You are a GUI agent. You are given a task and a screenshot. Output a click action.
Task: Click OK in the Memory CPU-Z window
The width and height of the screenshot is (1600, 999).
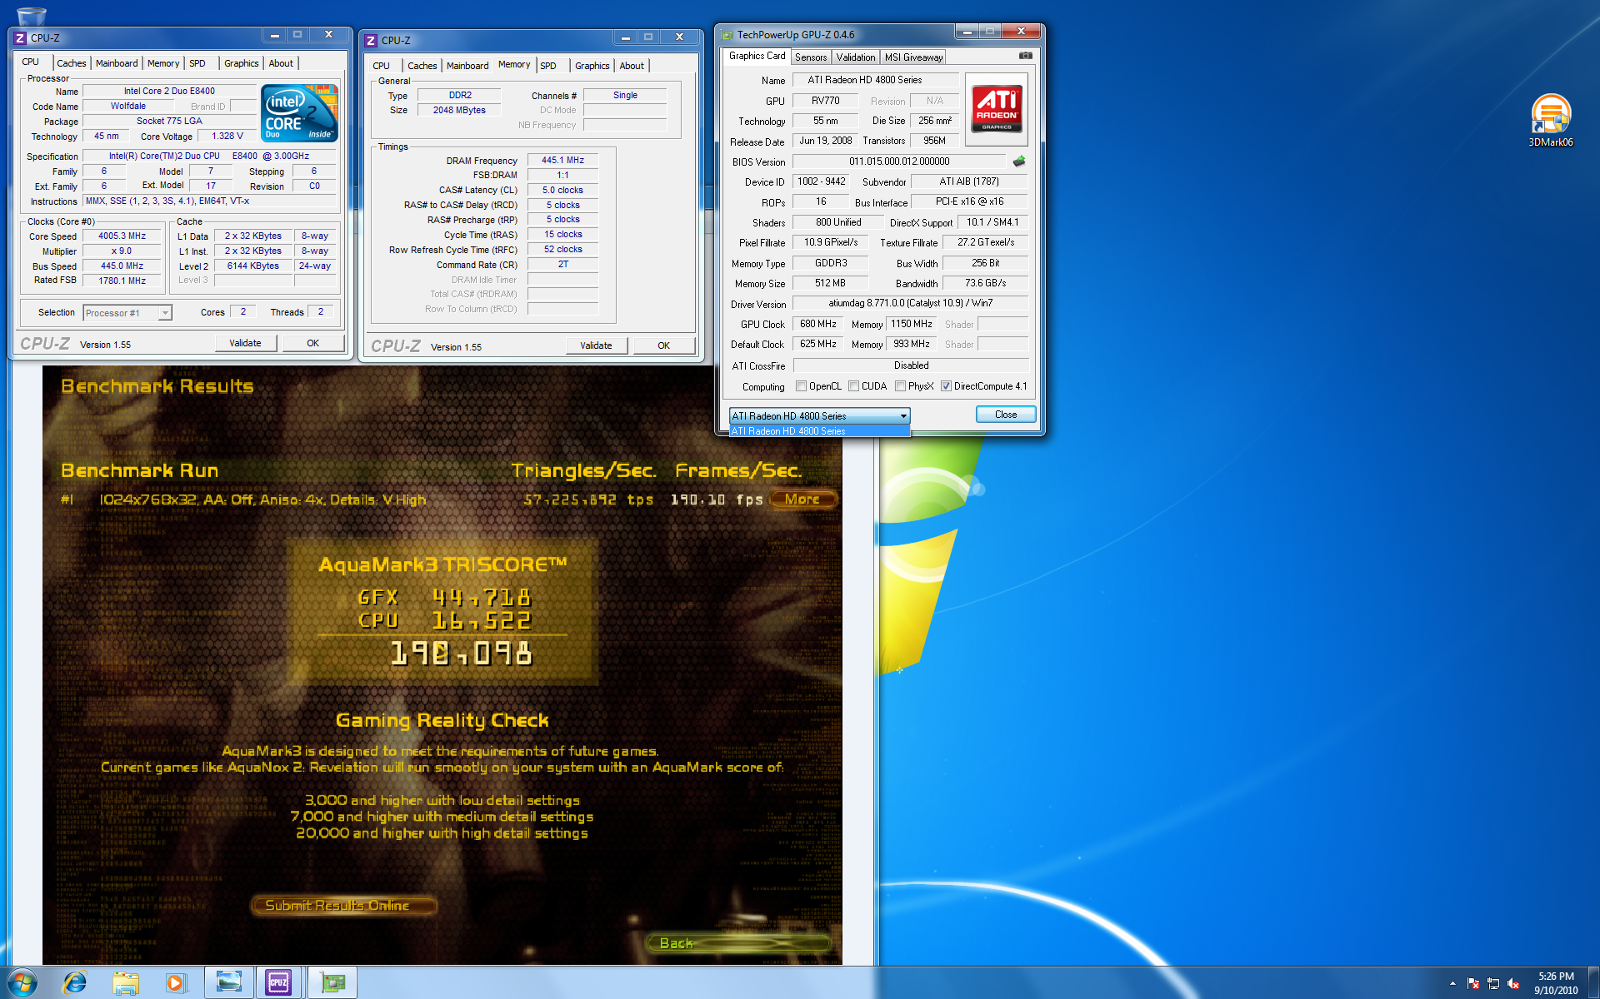(x=664, y=346)
